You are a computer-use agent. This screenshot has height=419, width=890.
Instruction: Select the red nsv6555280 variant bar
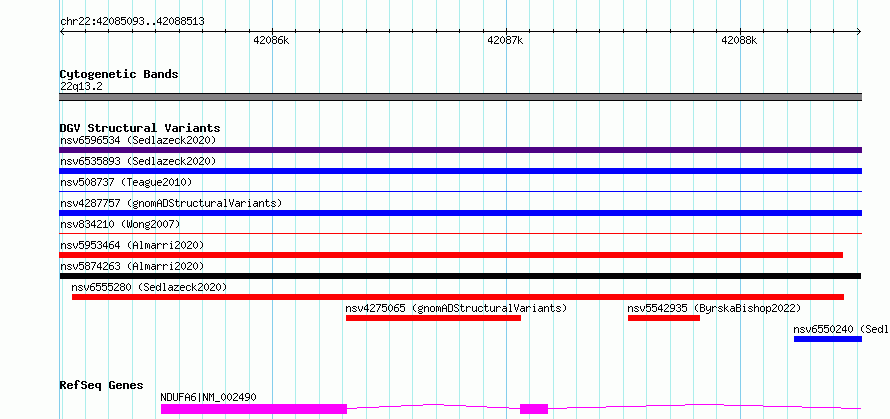tap(458, 297)
